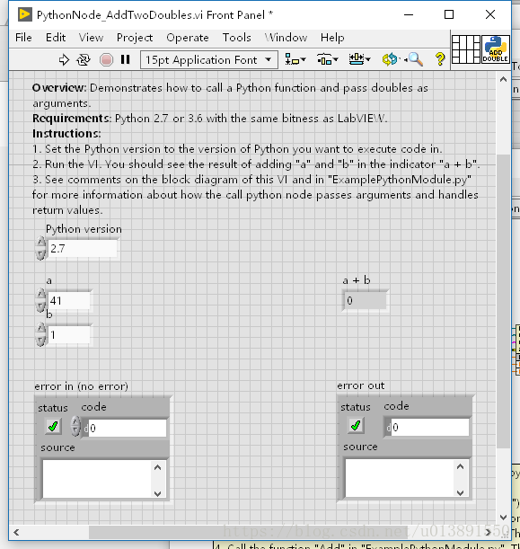Open the Resize Objects tool menu

360,60
